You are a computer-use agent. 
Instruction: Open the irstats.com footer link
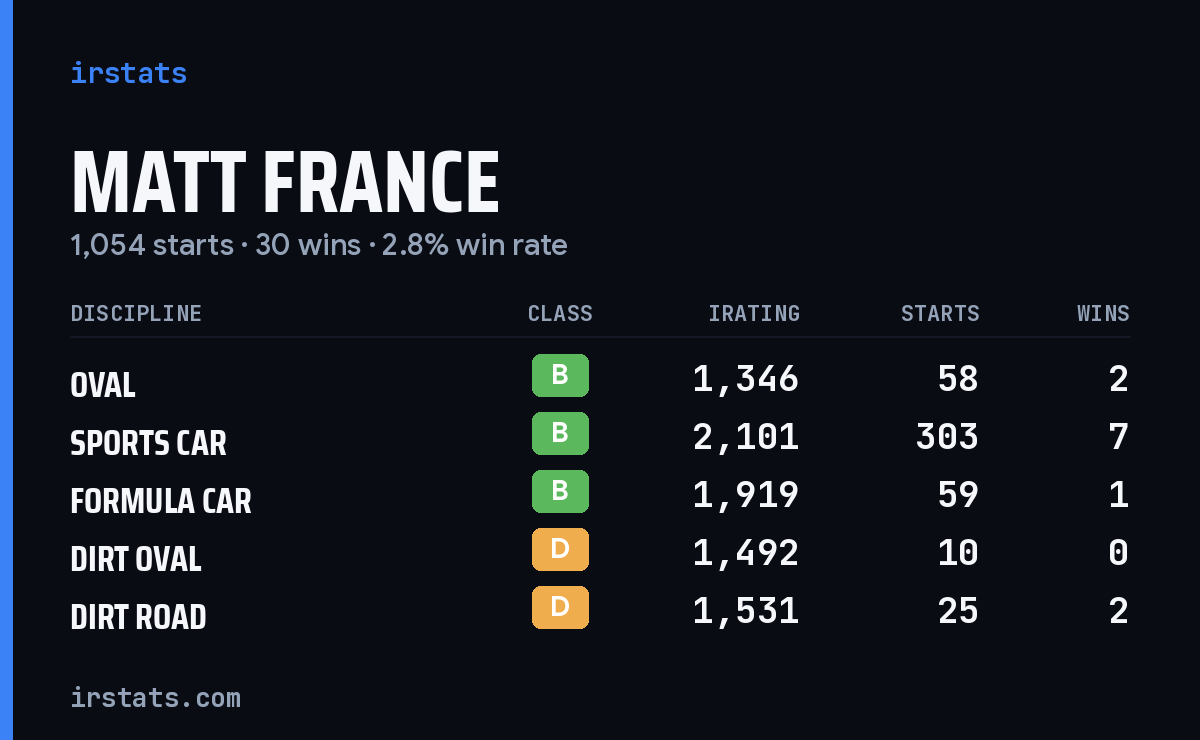click(x=155, y=698)
